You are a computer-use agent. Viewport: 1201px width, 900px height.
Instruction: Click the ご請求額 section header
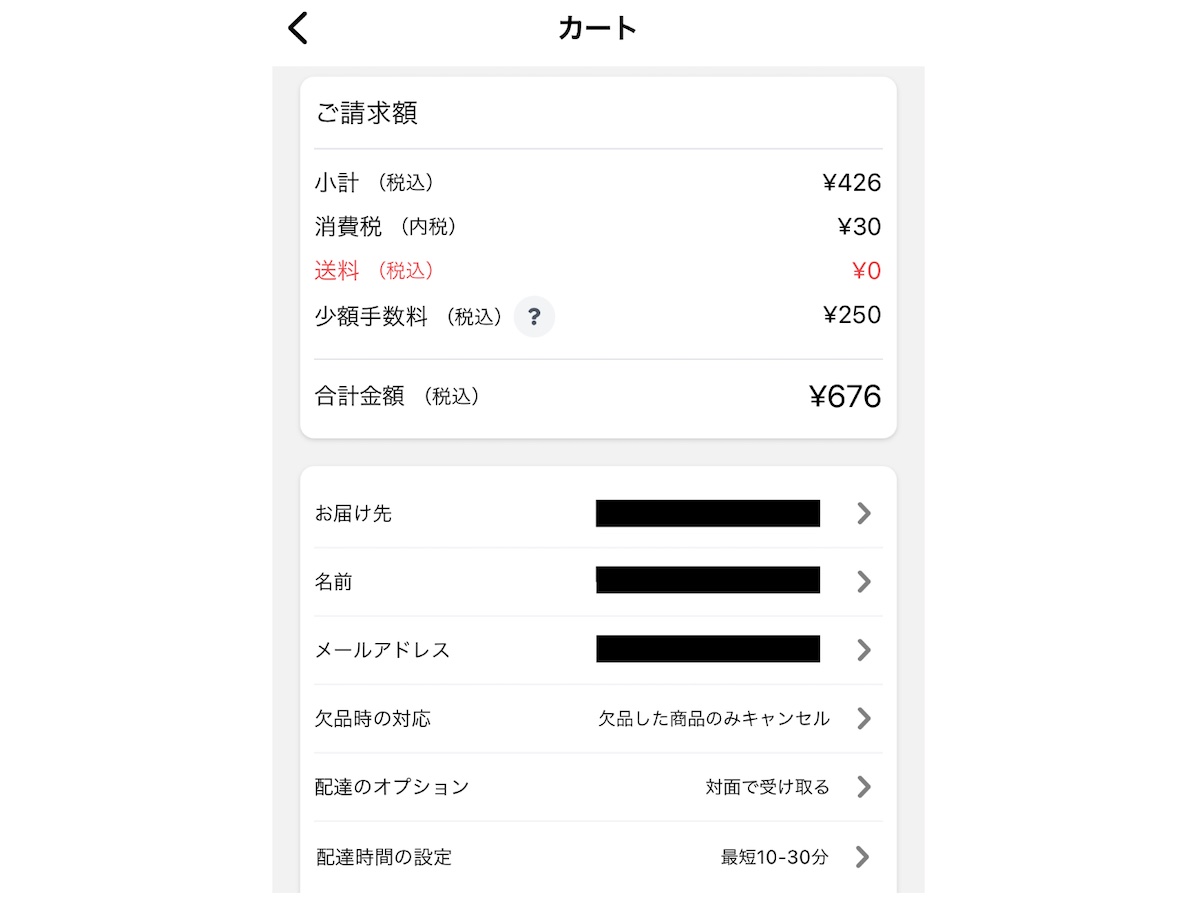coord(368,113)
